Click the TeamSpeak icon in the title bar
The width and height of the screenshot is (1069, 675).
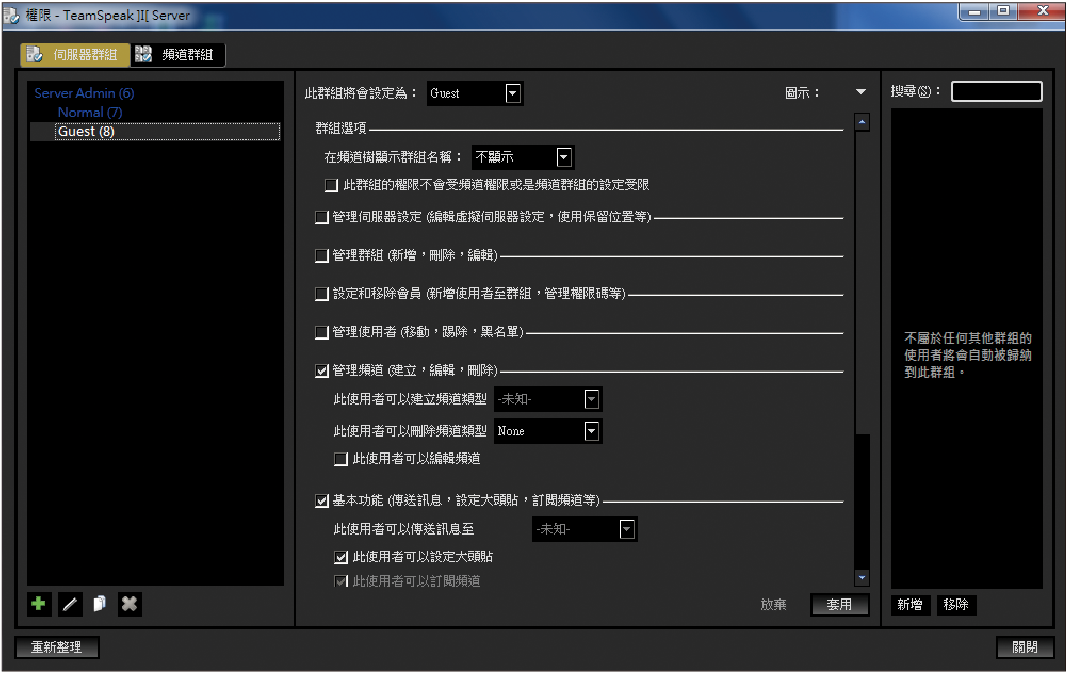pos(12,15)
